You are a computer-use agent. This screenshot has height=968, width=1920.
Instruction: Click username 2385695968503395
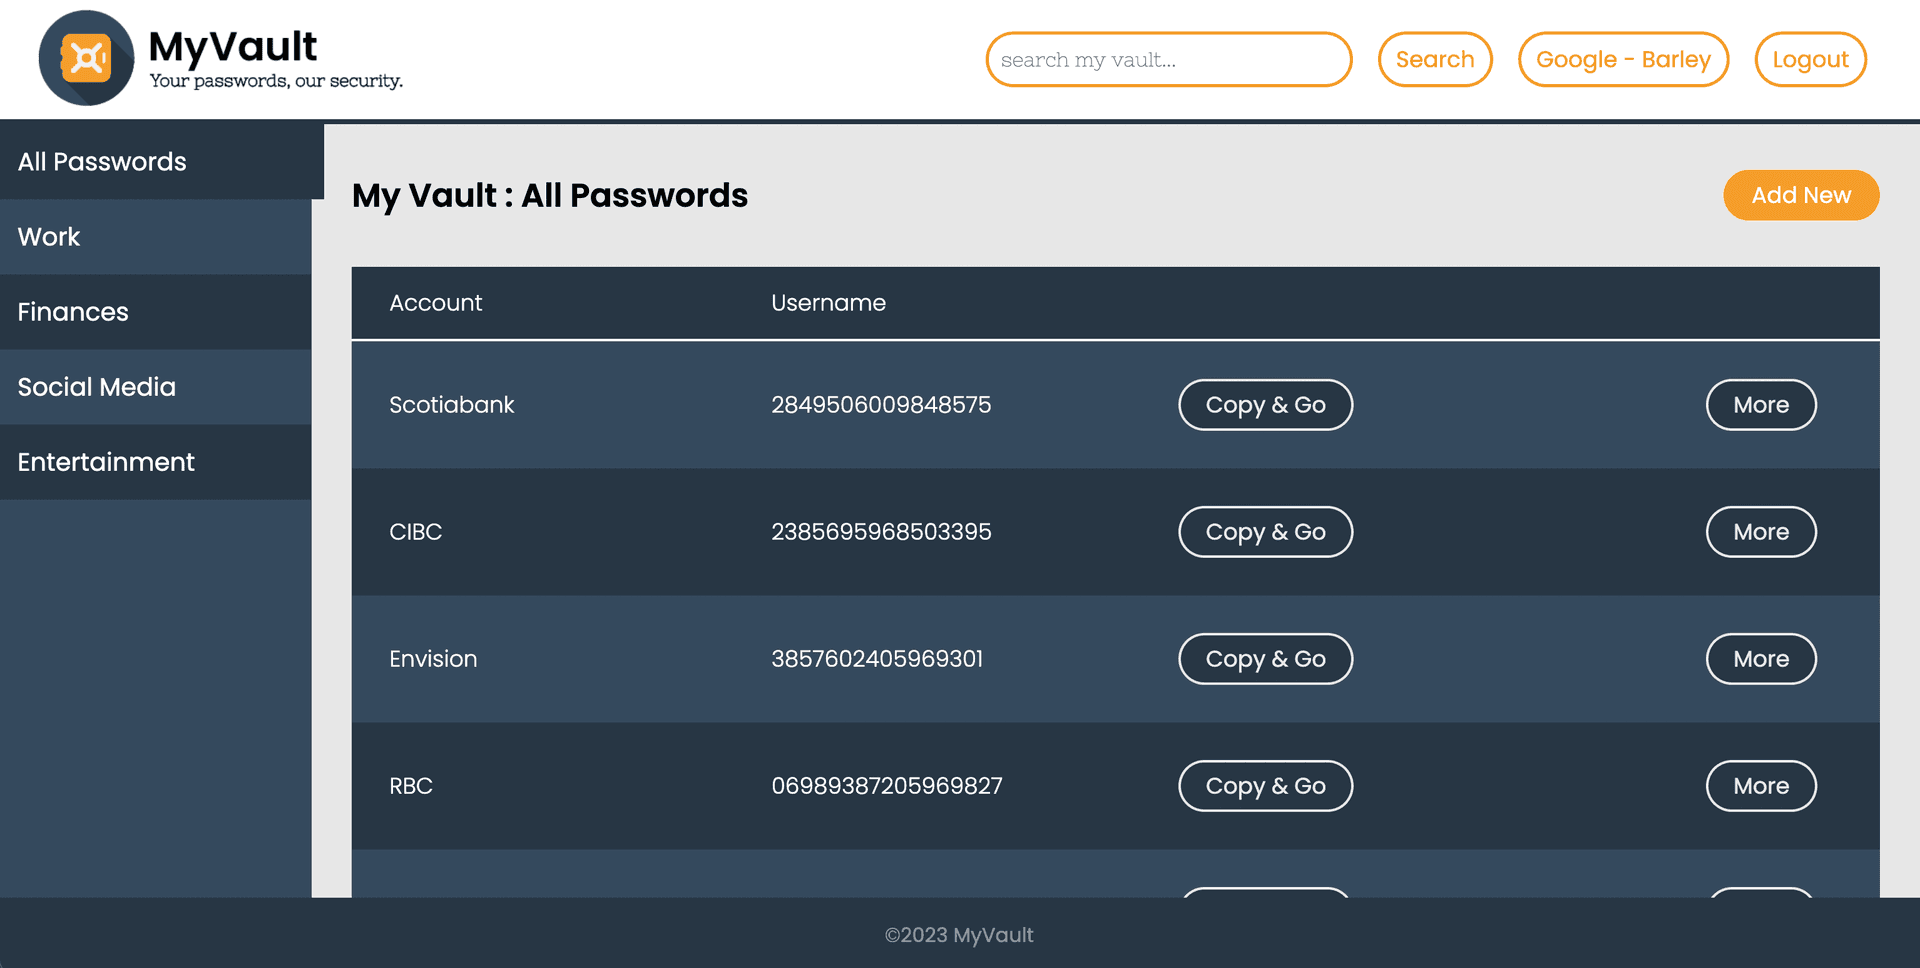coord(881,532)
